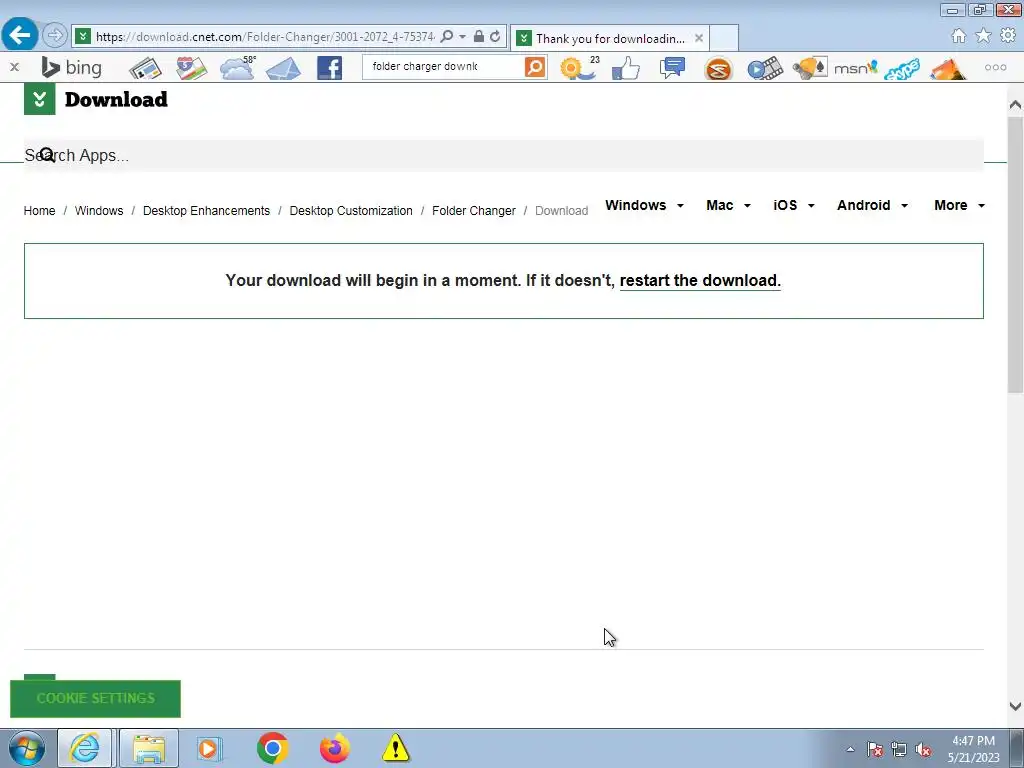The width and height of the screenshot is (1024, 768).
Task: Click the Internet Explorer taskbar icon
Action: pyautogui.click(x=86, y=748)
